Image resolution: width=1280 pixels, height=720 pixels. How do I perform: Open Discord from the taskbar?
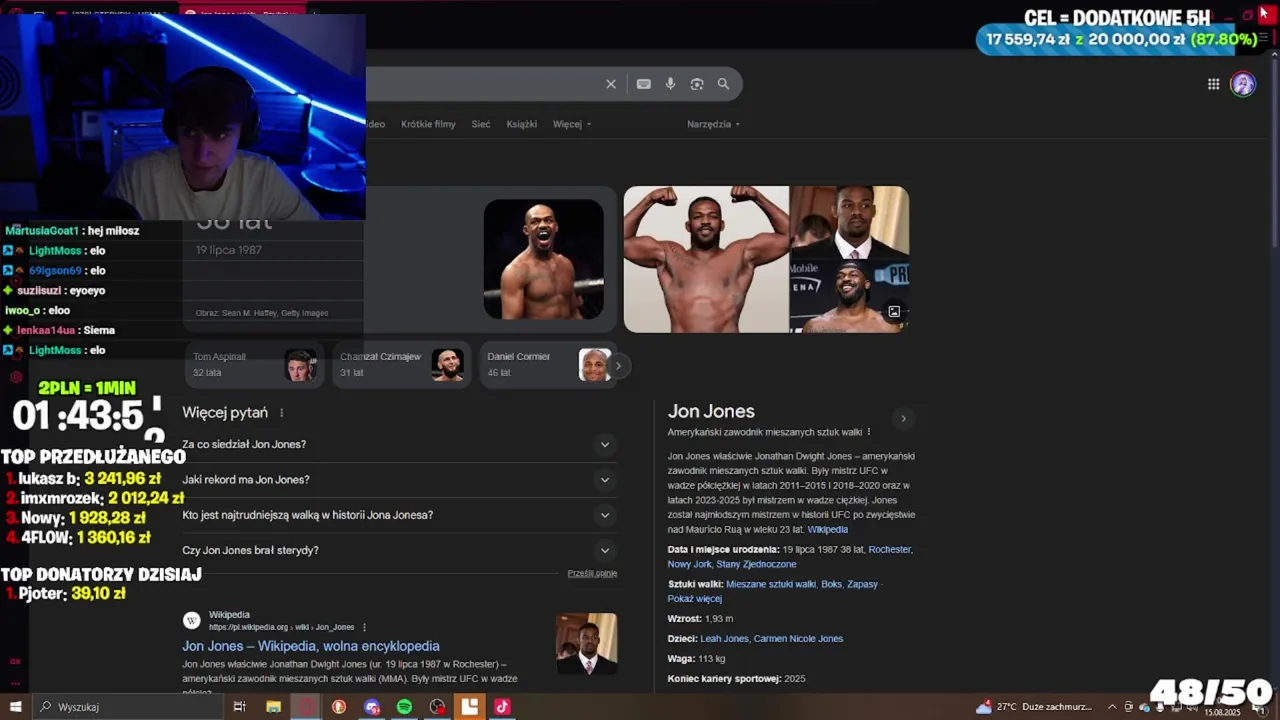coord(372,707)
